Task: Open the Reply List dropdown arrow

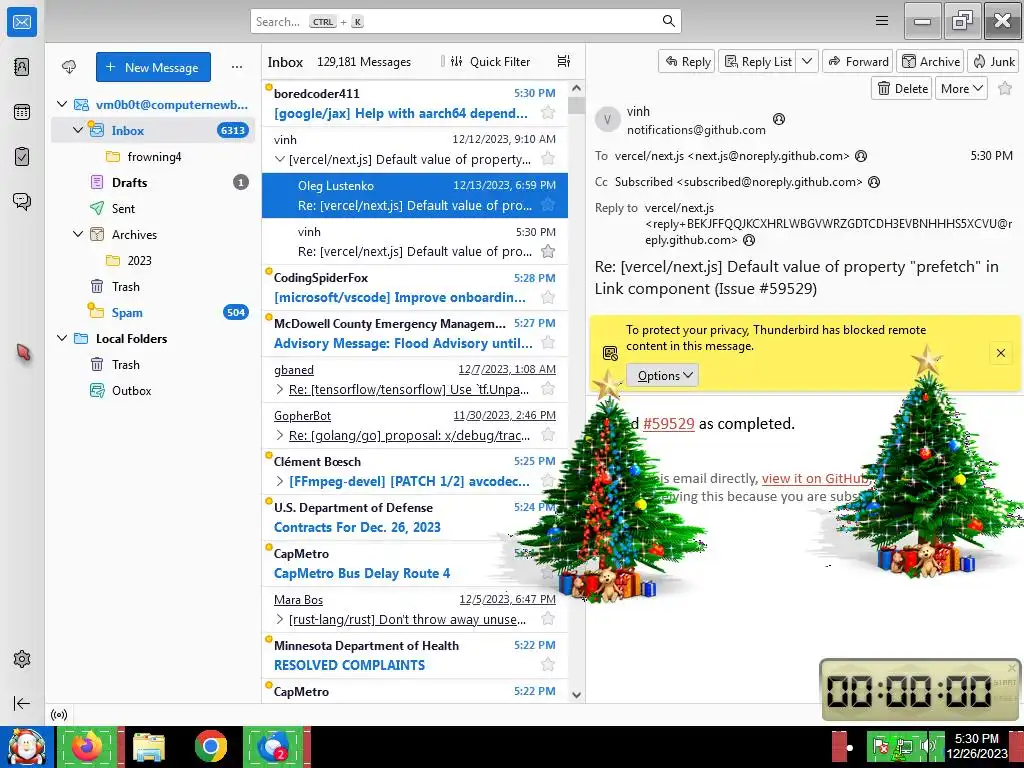Action: [x=807, y=61]
